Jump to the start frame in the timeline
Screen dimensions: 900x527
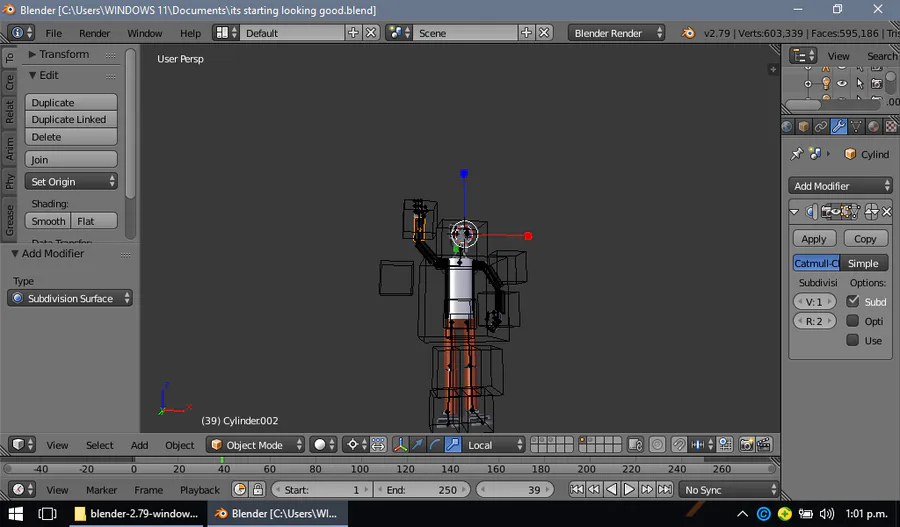[x=577, y=490]
